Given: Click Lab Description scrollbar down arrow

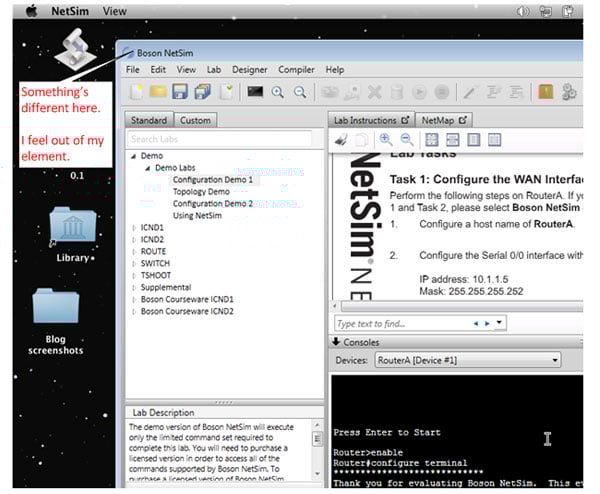Looking at the screenshot, I should (x=317, y=474).
